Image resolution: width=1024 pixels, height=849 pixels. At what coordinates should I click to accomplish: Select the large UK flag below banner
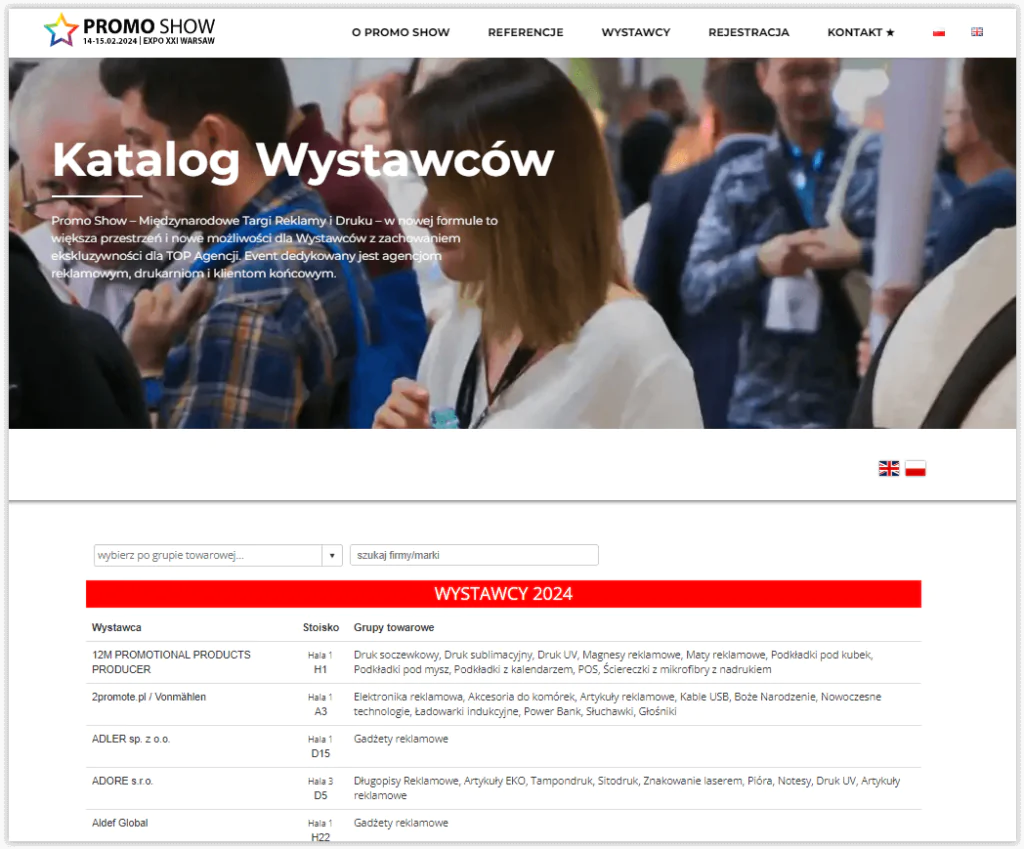889,468
